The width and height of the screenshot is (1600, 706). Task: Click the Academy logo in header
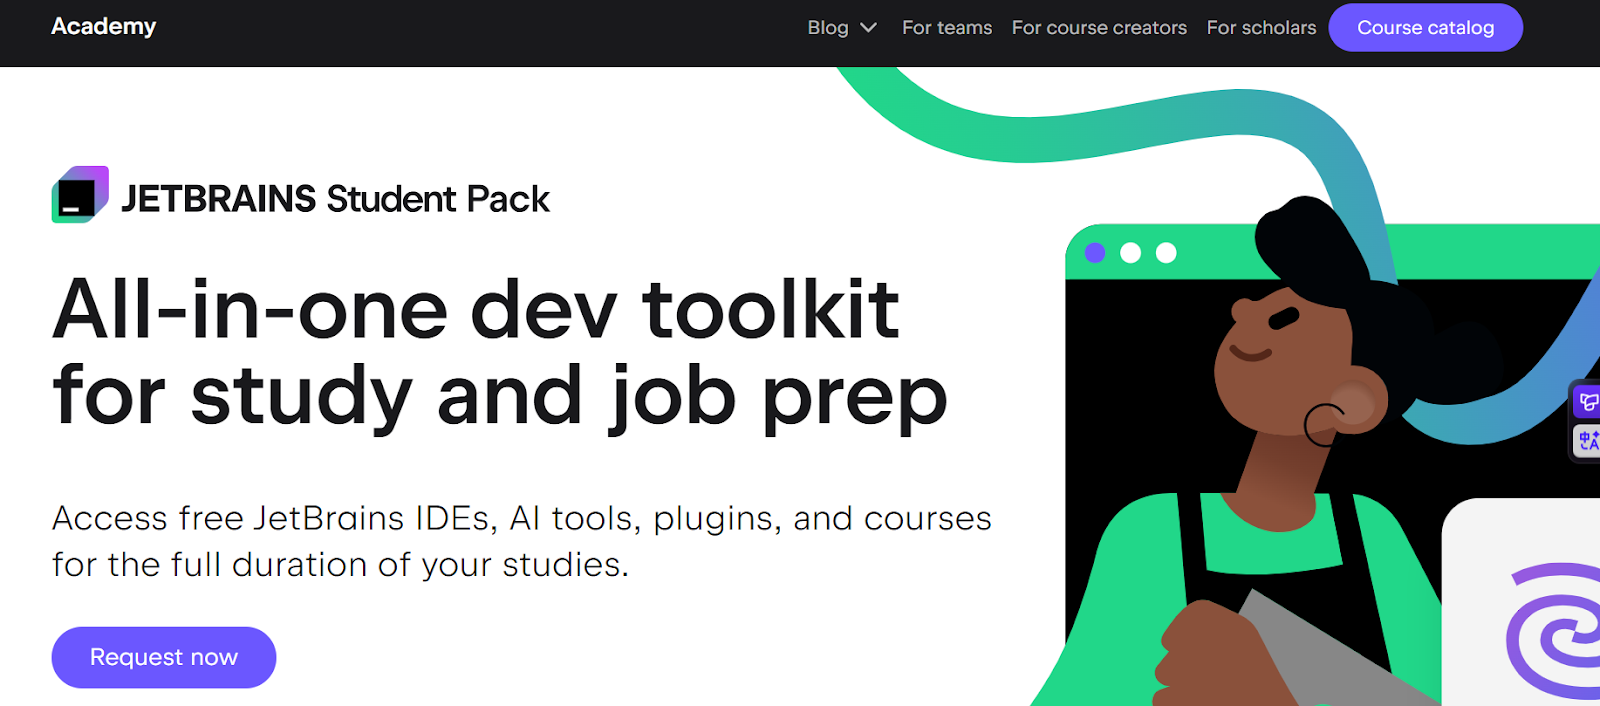point(104,26)
